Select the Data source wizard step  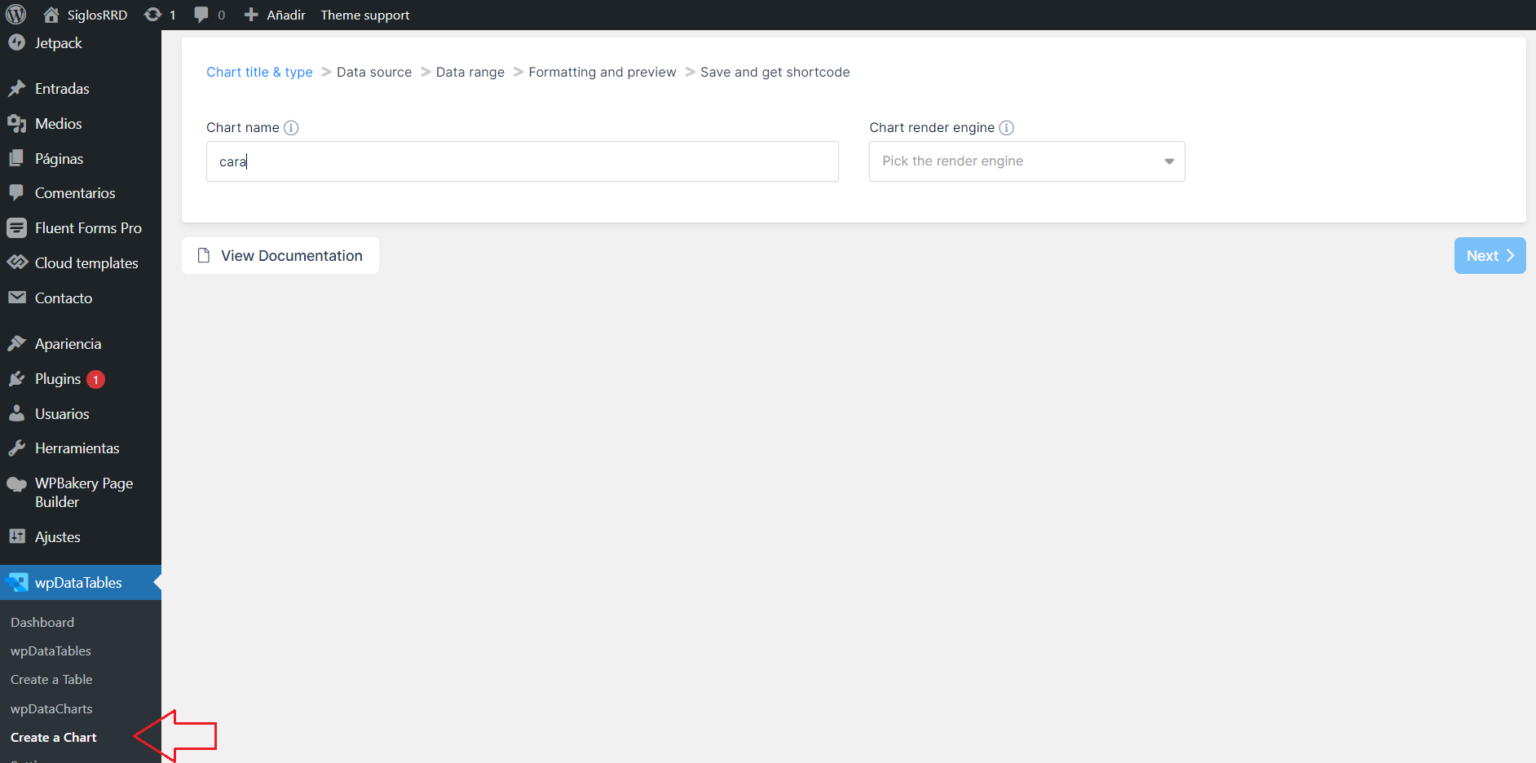point(374,72)
